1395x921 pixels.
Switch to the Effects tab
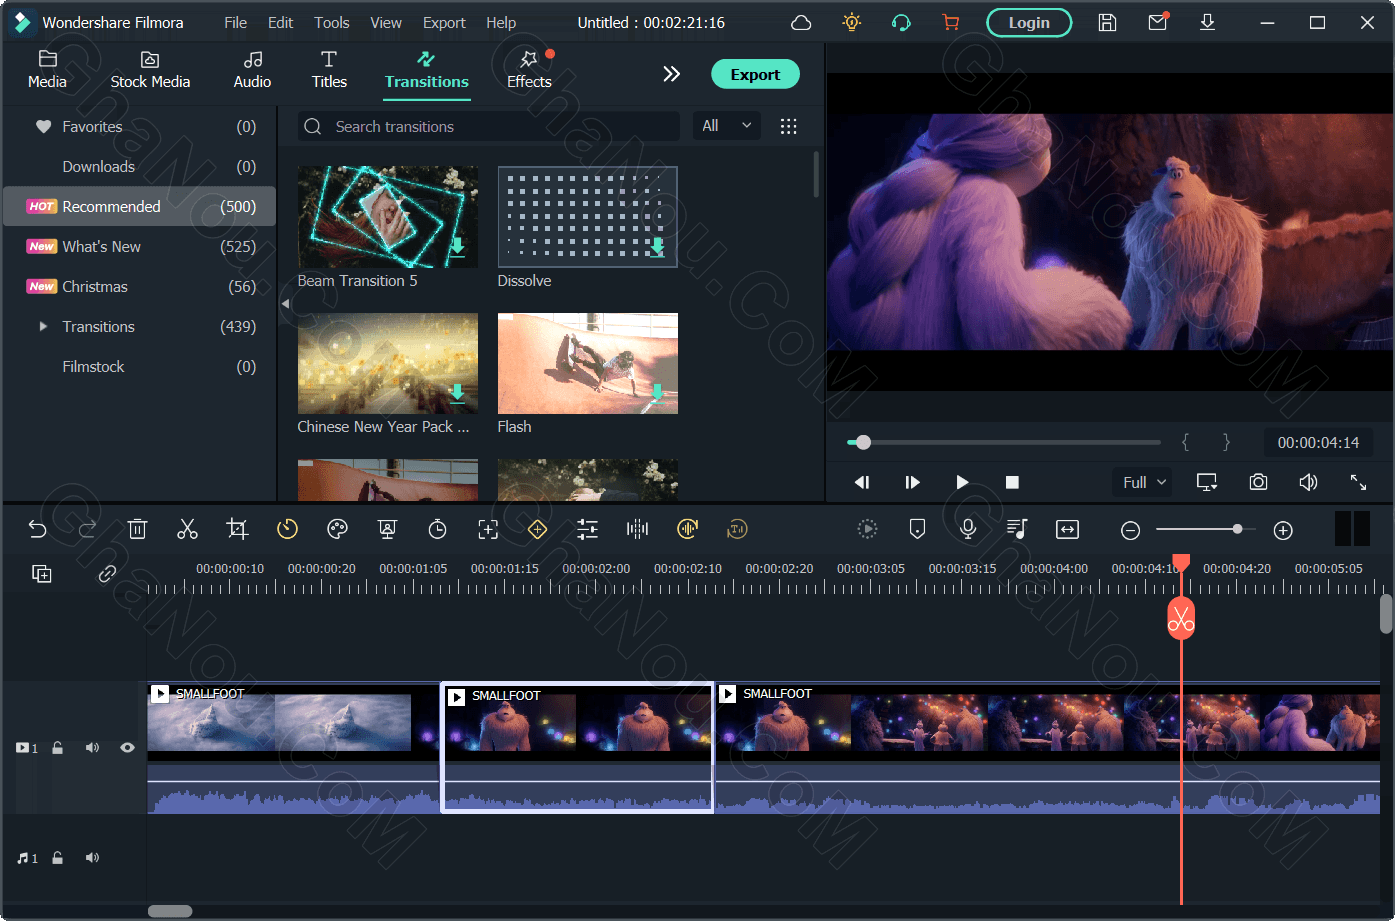tap(529, 70)
